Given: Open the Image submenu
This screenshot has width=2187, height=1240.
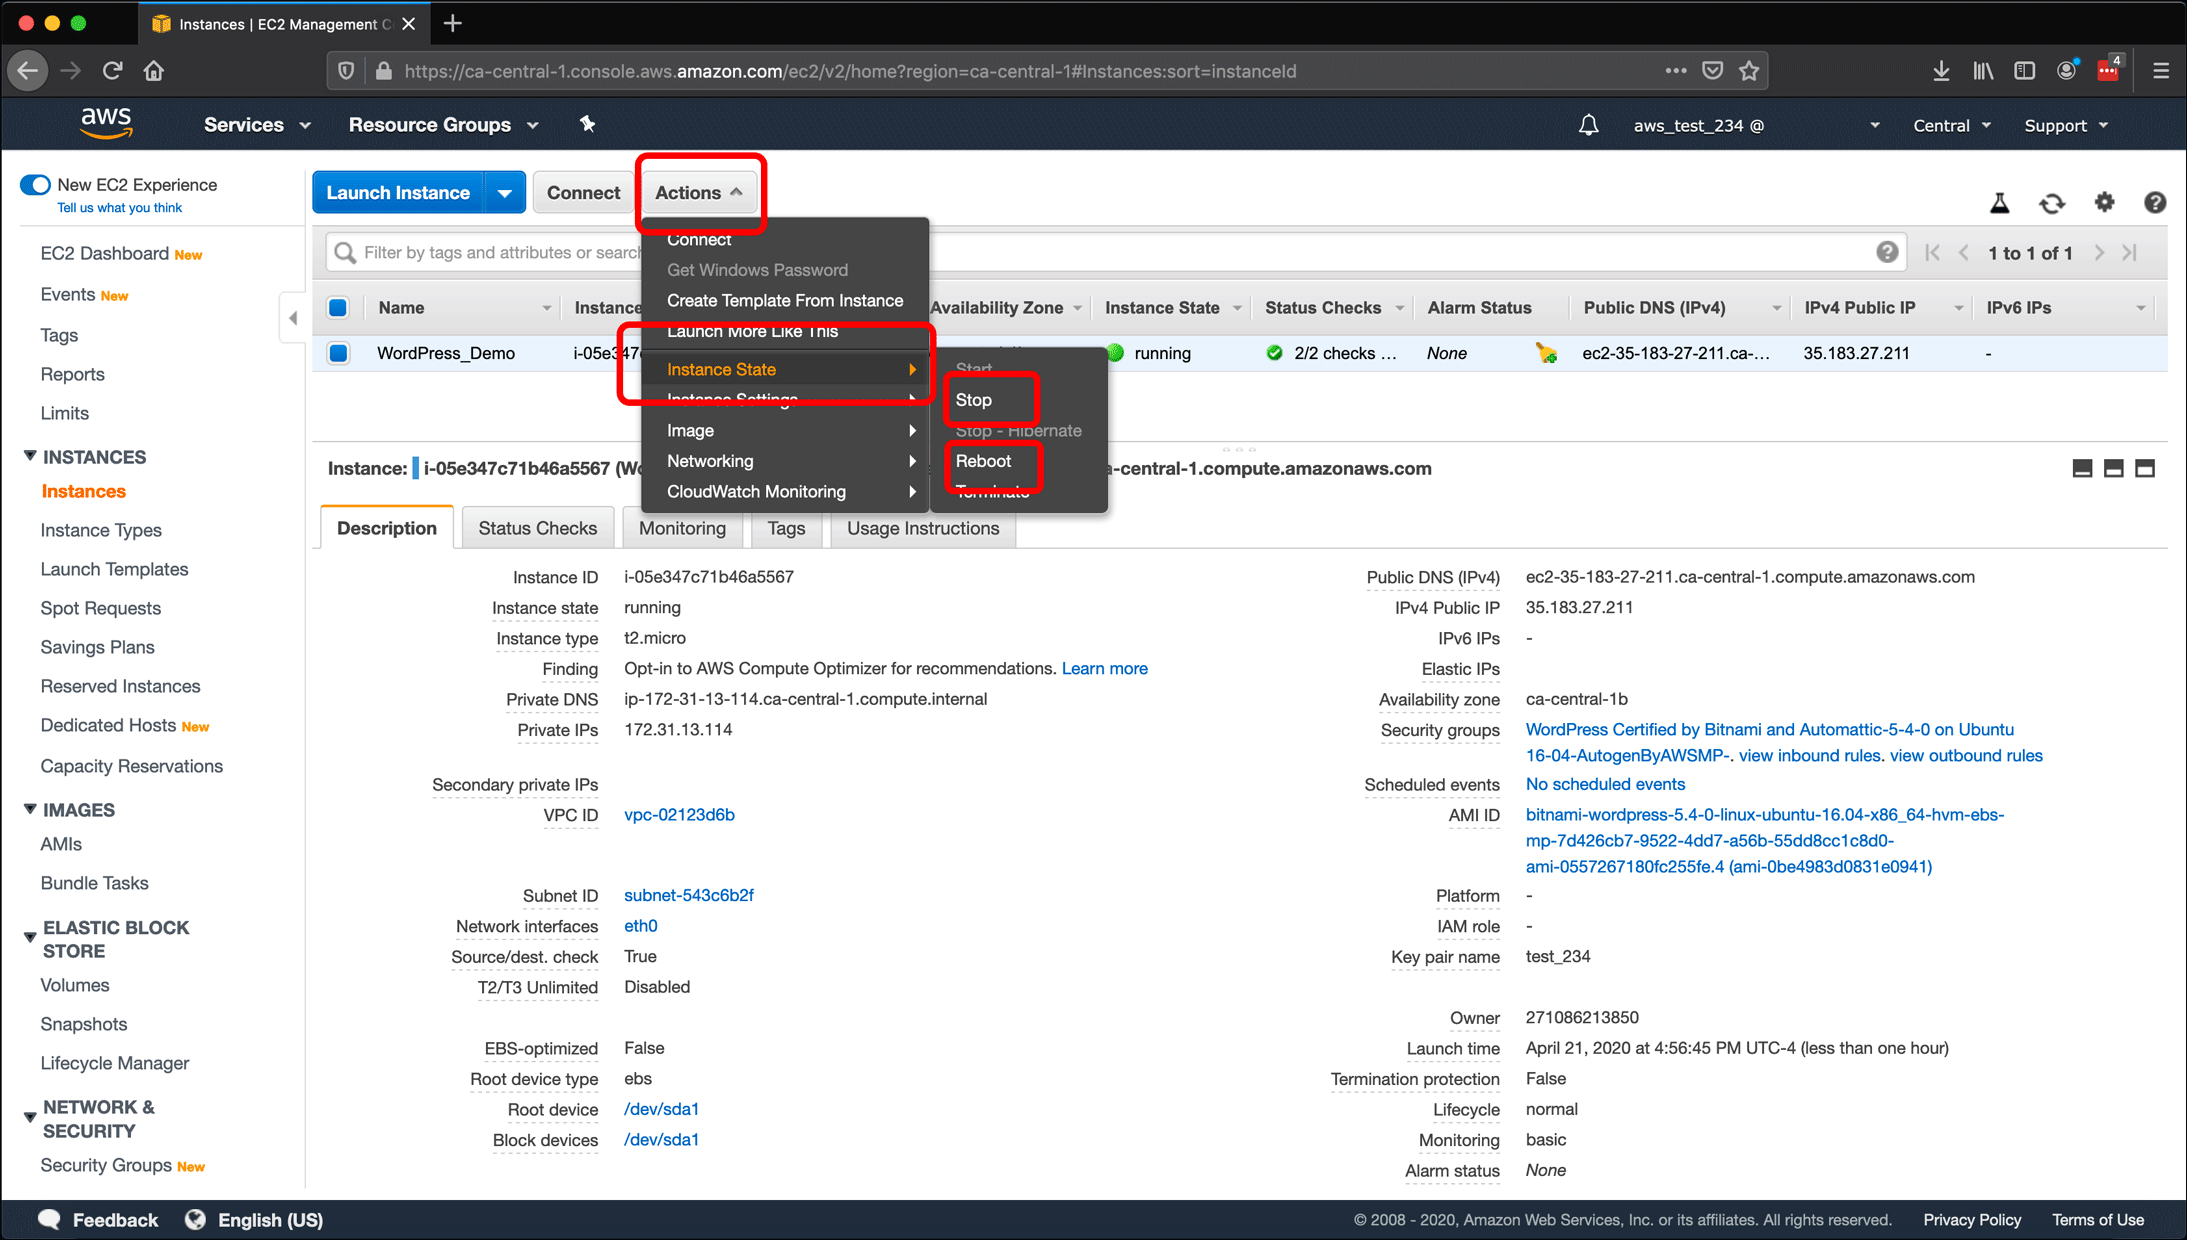Looking at the screenshot, I should 785,431.
